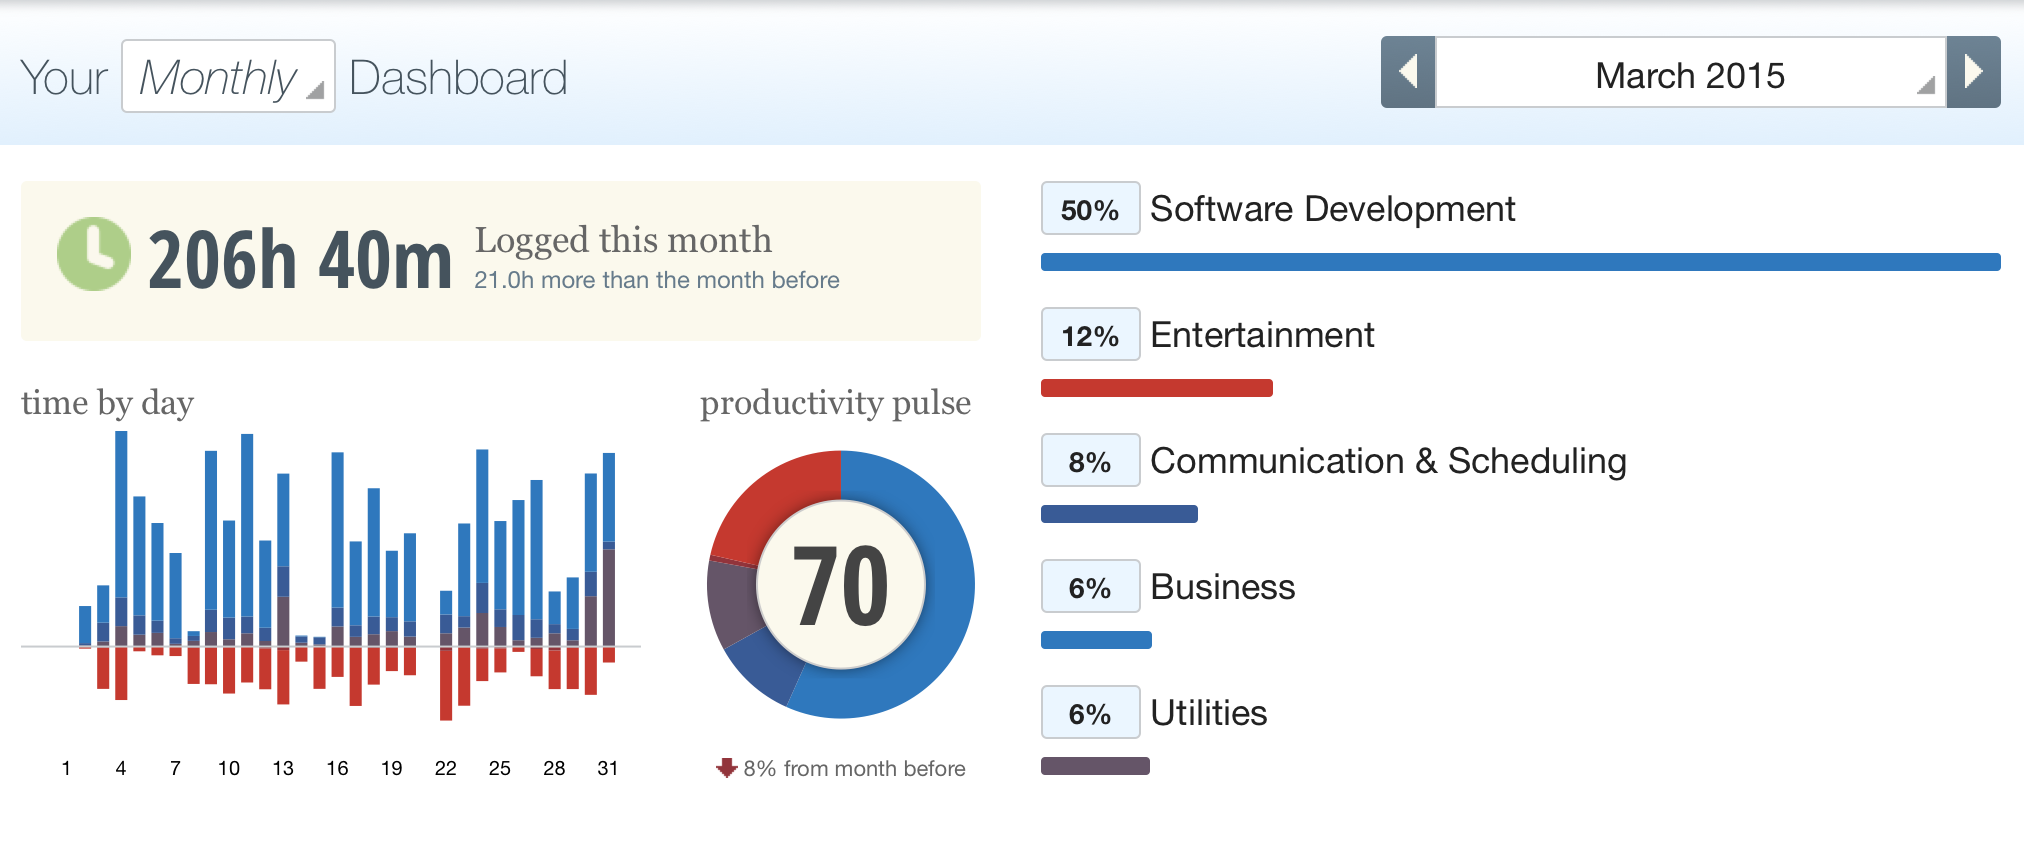Click the blue Business progress bar

click(x=1096, y=640)
